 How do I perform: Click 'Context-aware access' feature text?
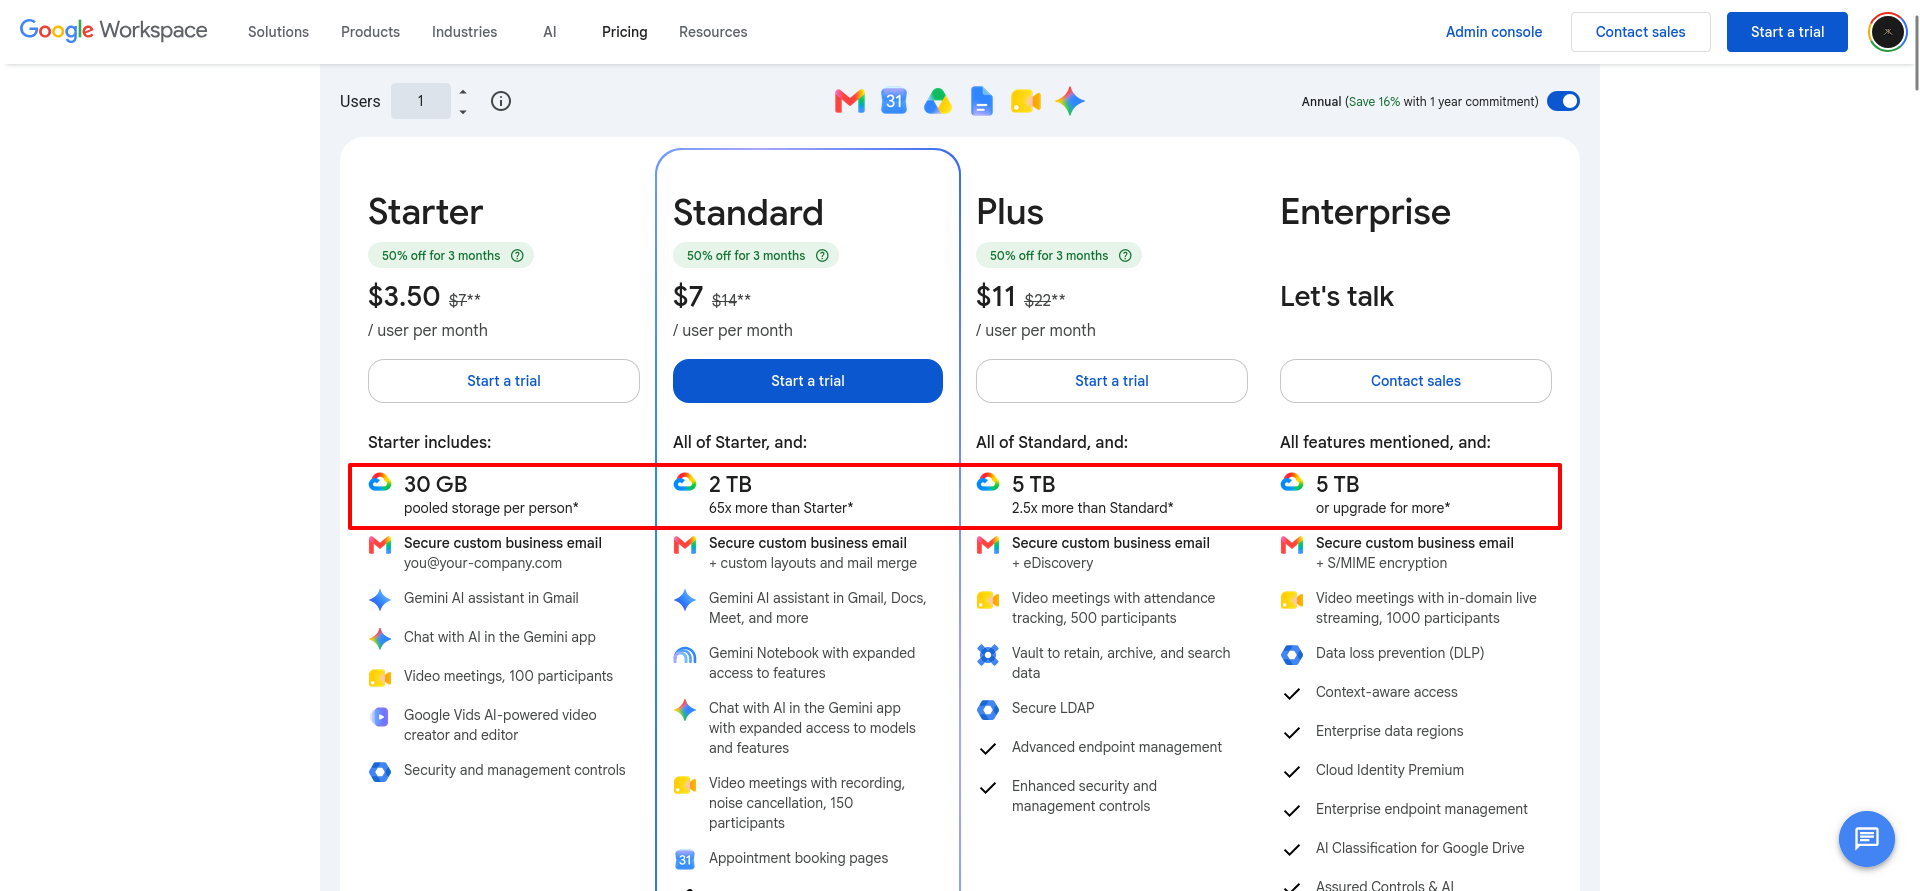tap(1387, 692)
